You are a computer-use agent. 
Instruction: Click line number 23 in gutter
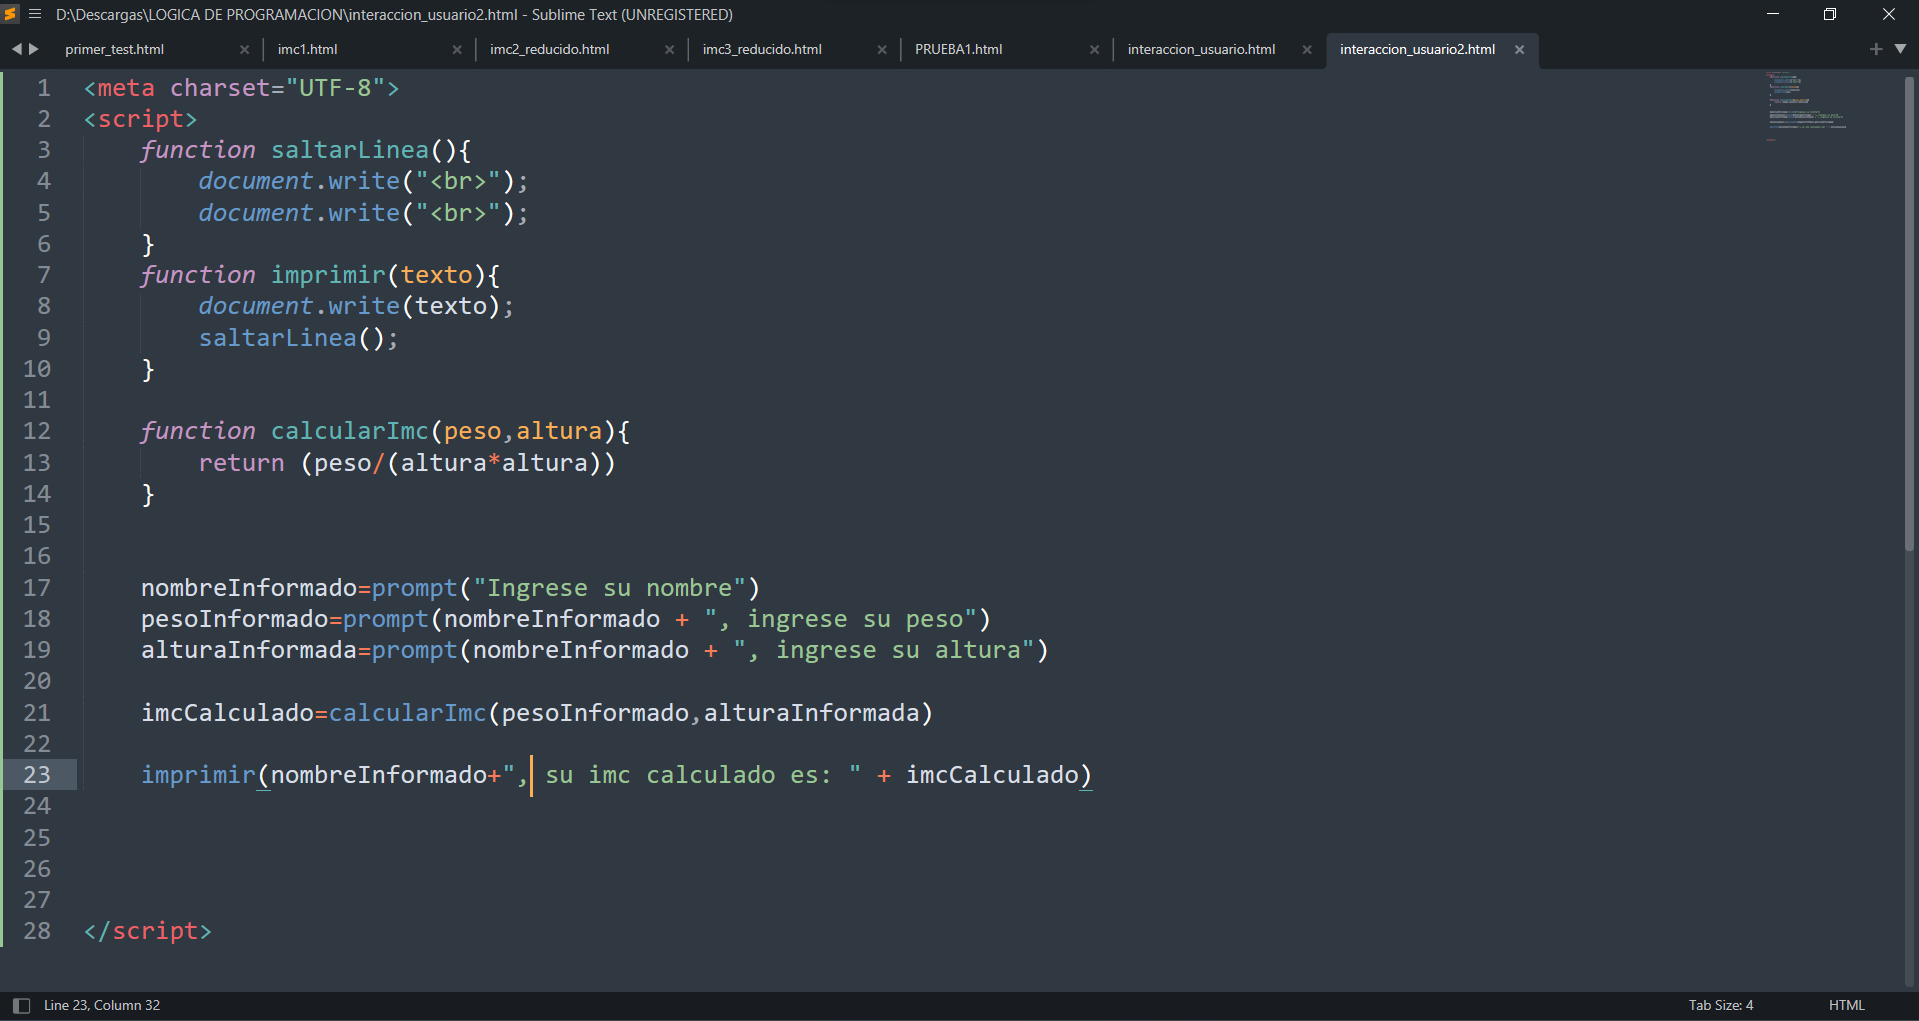pos(37,775)
